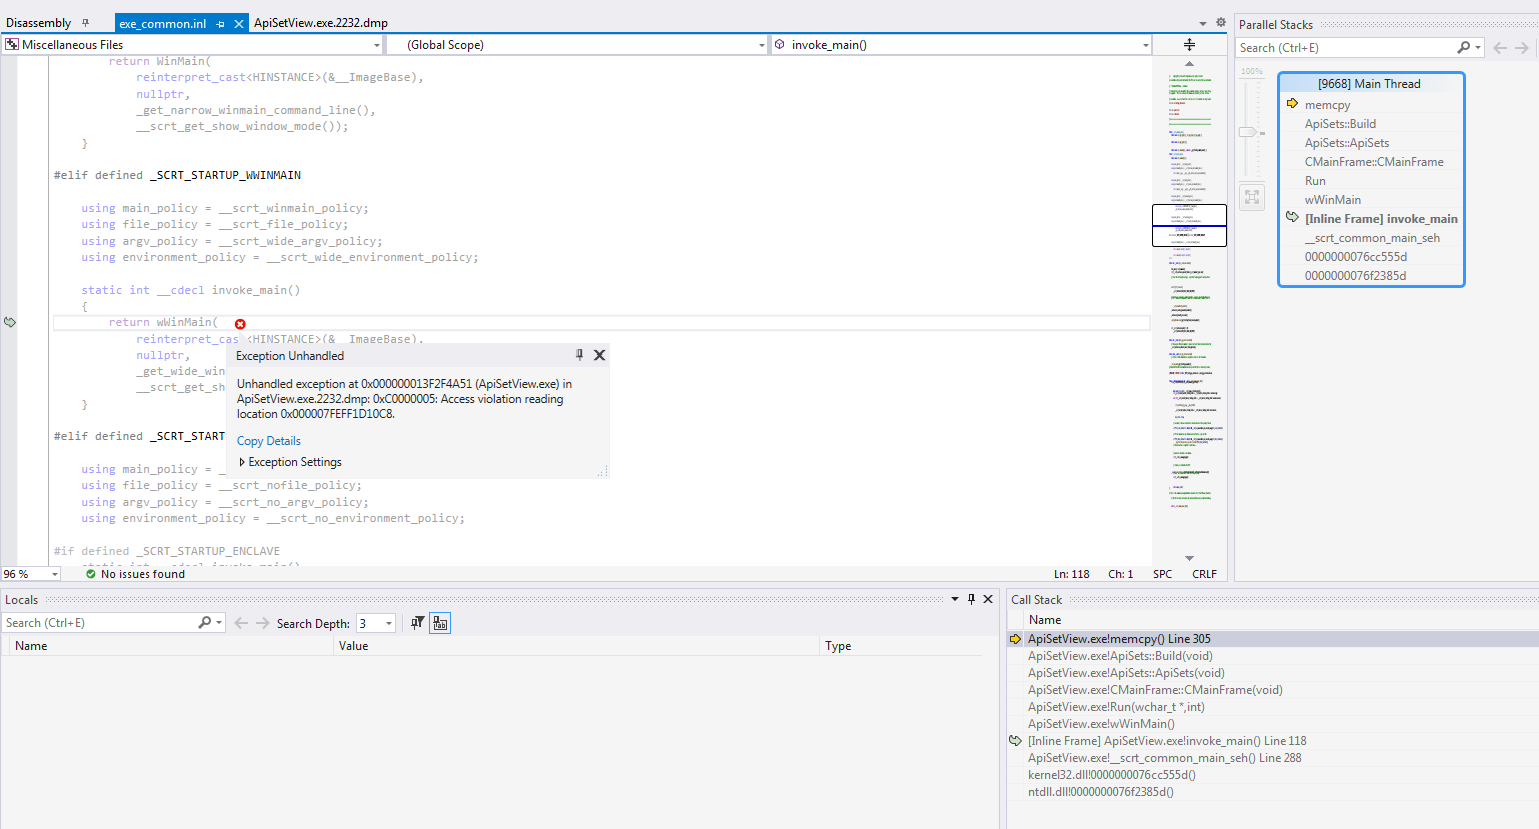The width and height of the screenshot is (1539, 829).
Task: Click the Parallel Stacks search magnifier icon
Action: coord(1464,48)
